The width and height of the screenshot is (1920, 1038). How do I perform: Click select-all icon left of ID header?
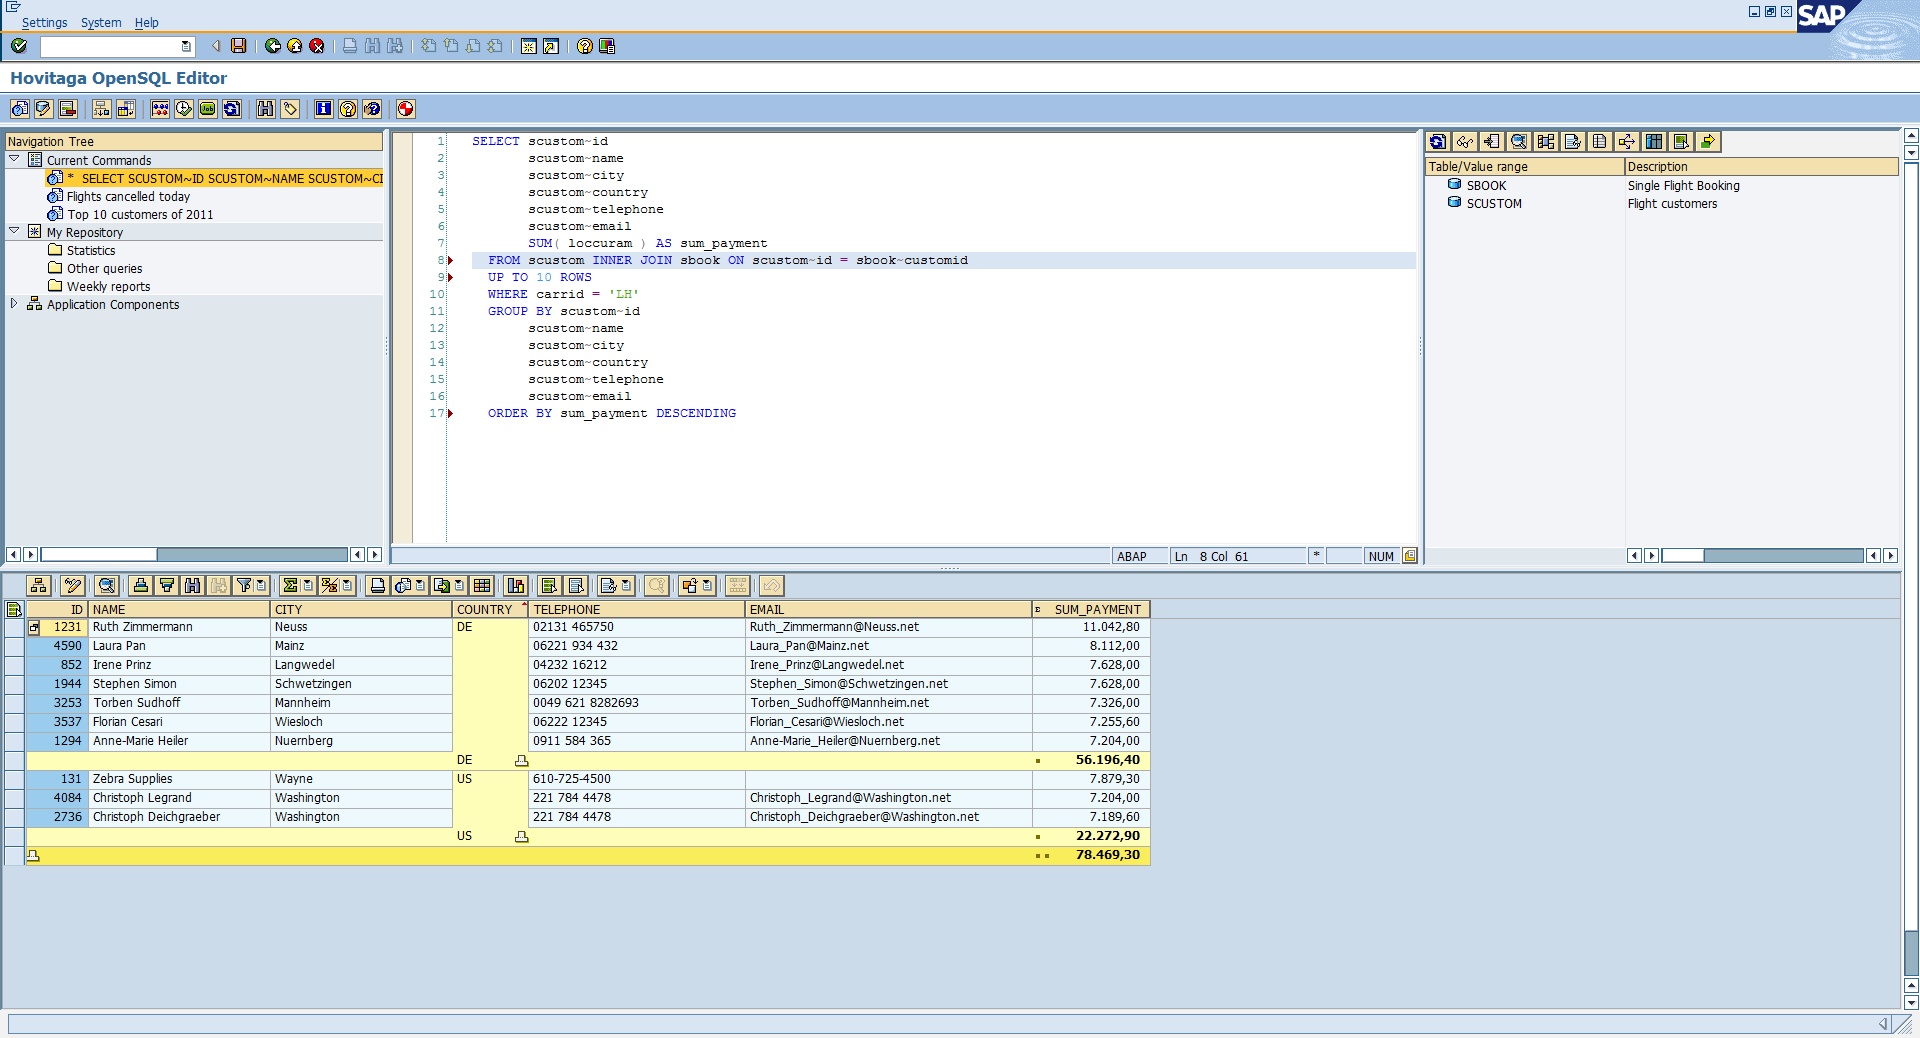pos(14,609)
